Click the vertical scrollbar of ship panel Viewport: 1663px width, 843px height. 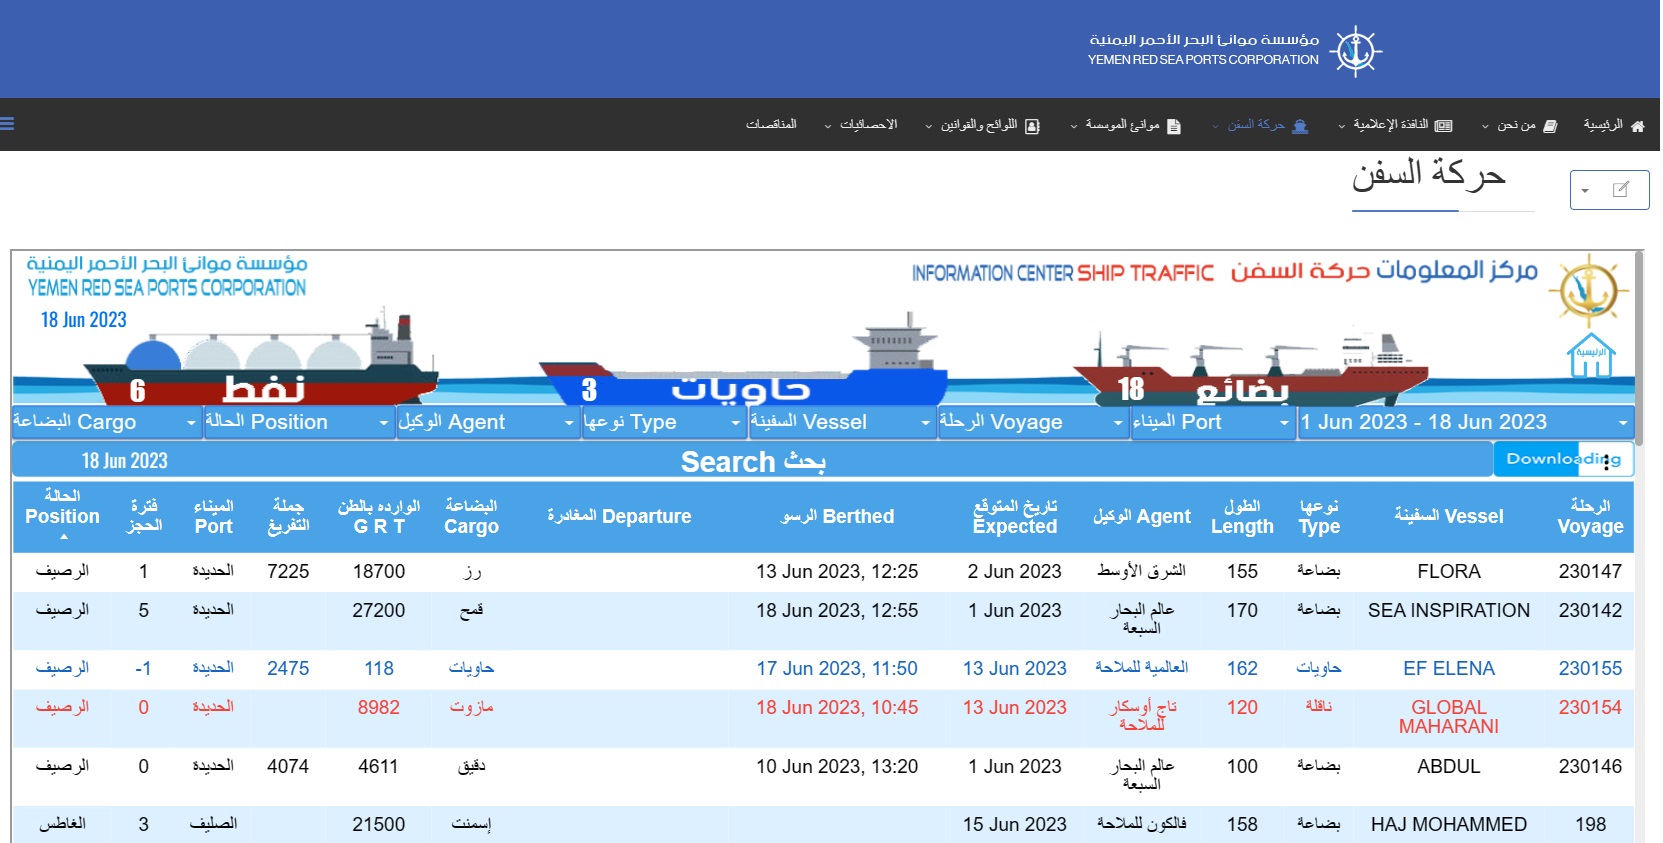1638,340
